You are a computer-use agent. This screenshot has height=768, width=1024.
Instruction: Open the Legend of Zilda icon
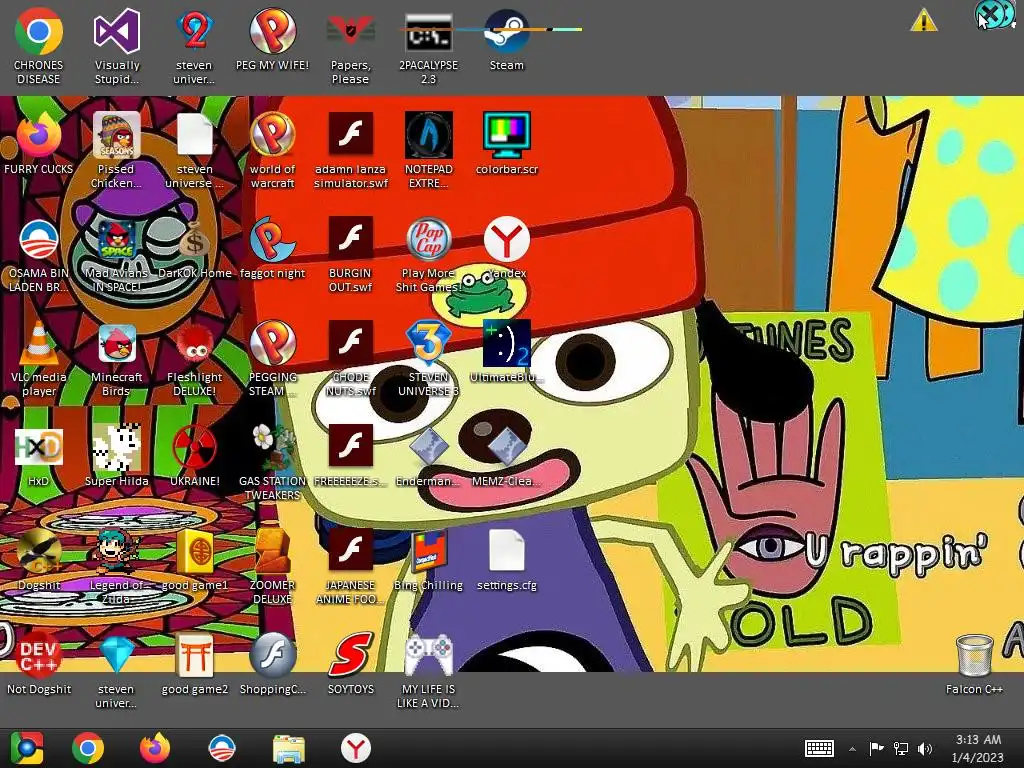116,551
